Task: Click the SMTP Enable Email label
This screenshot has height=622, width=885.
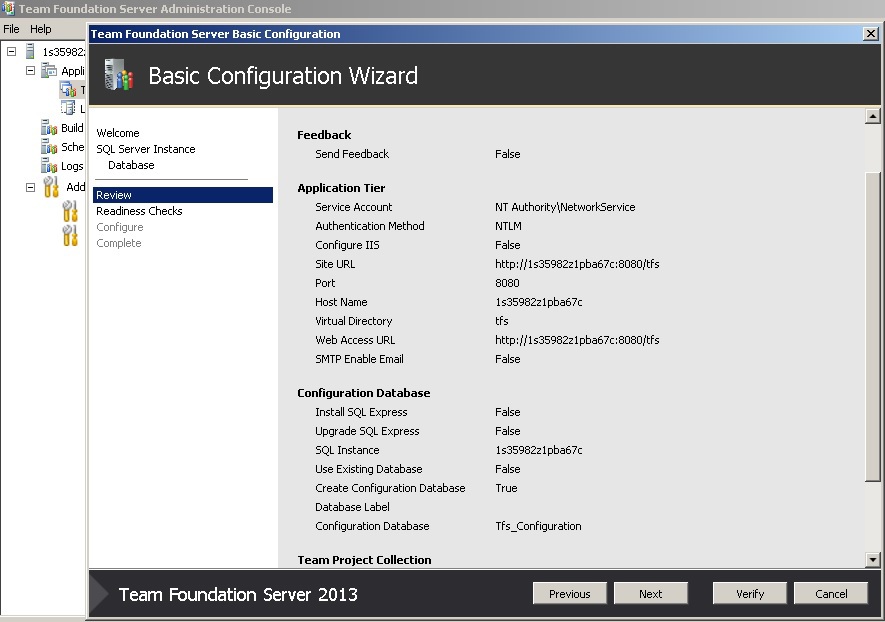Action: click(x=359, y=360)
